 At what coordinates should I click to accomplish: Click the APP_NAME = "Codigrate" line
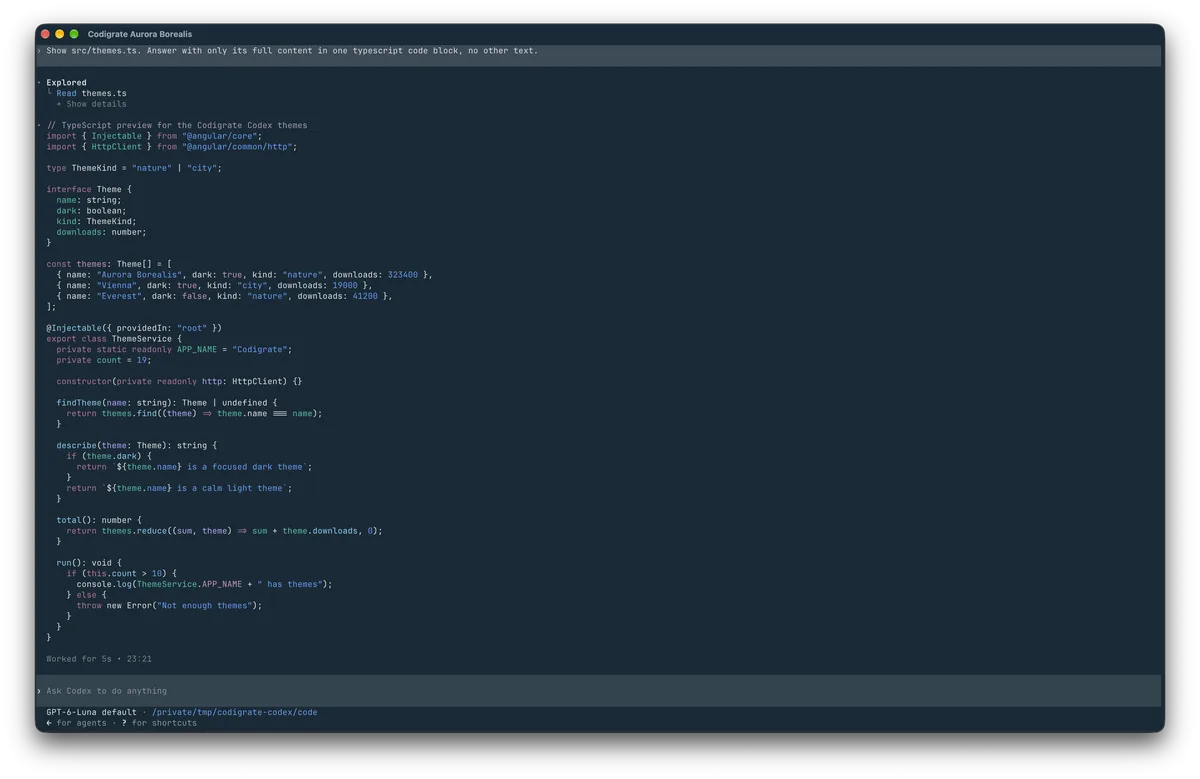coord(174,349)
